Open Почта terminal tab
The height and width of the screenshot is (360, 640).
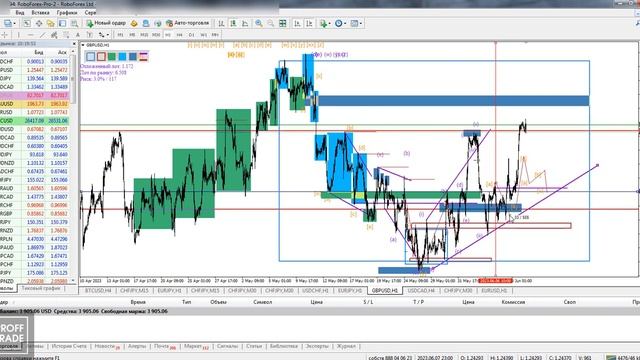(164, 346)
